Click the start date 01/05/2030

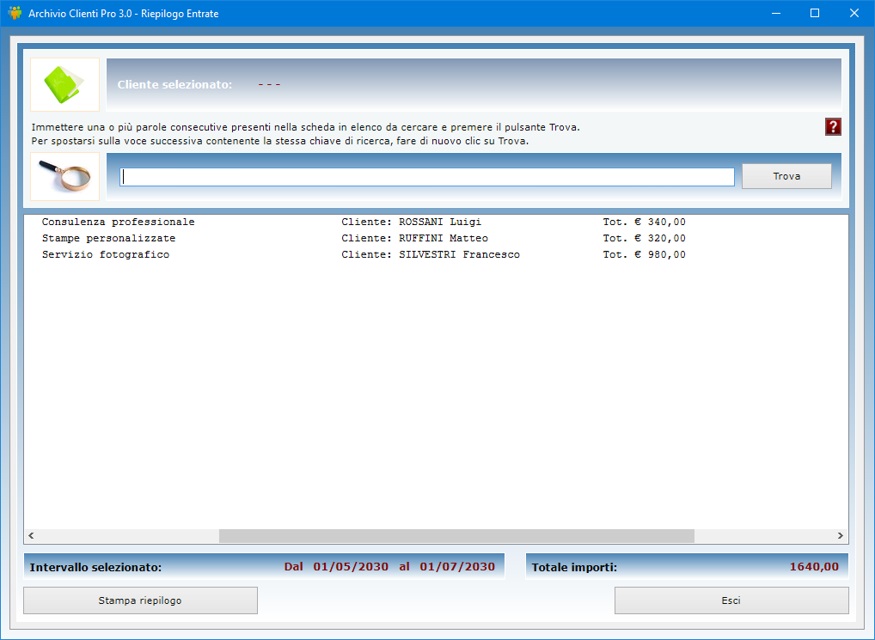350,567
